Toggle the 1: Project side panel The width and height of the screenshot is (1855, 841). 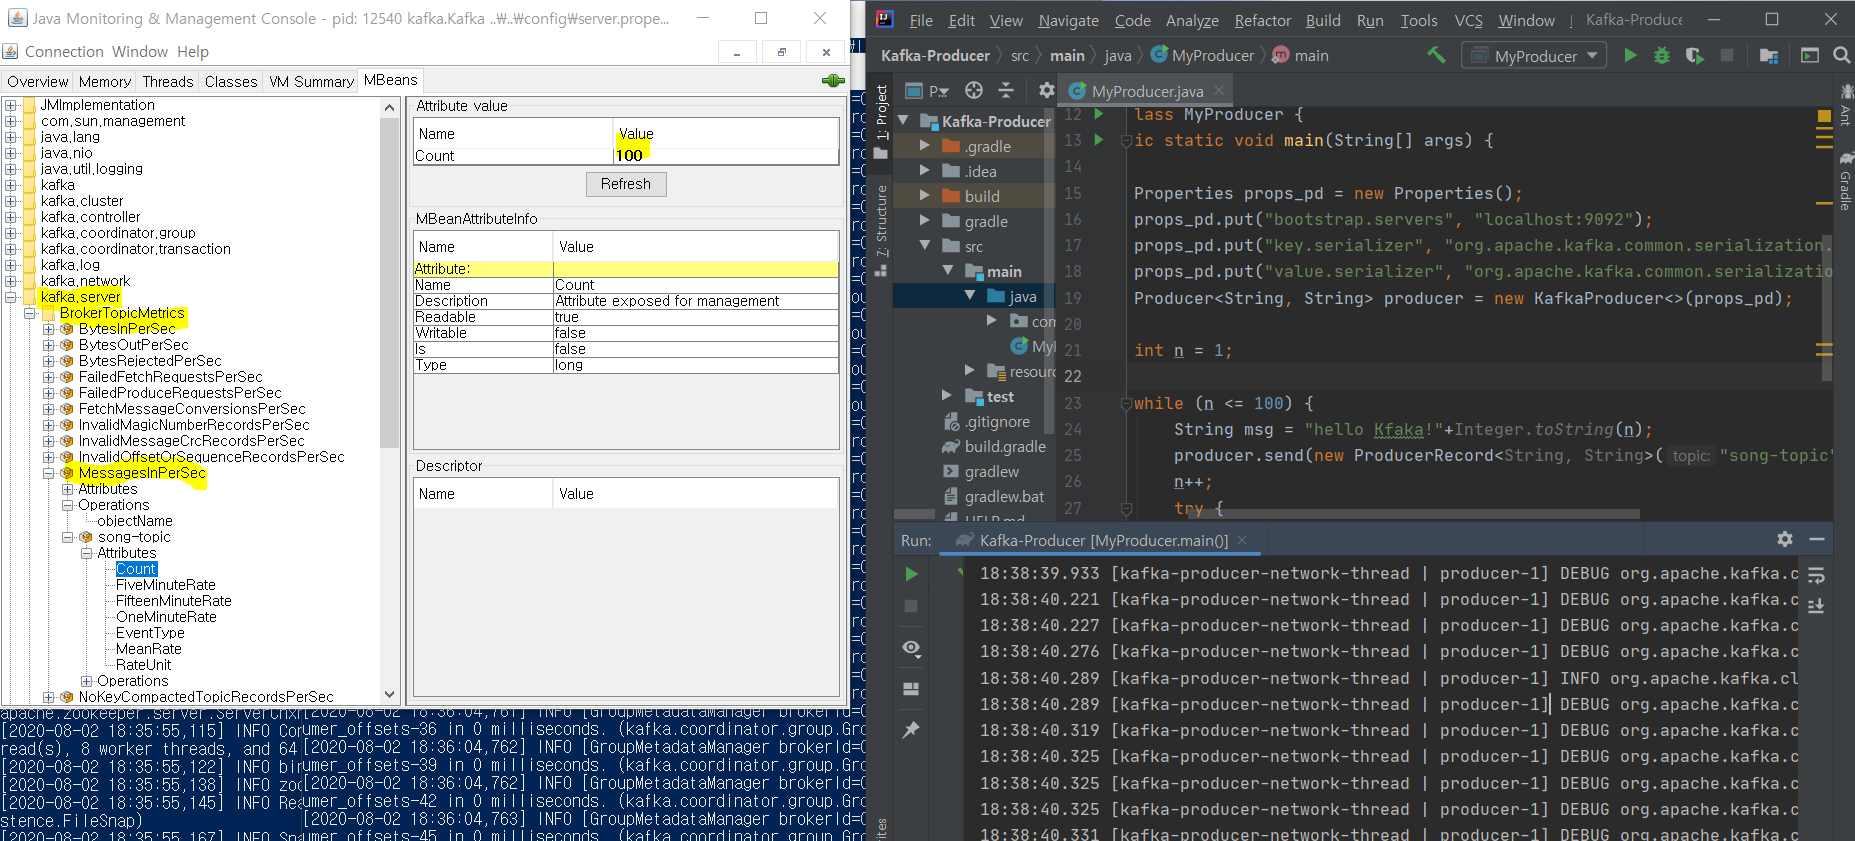tap(881, 122)
